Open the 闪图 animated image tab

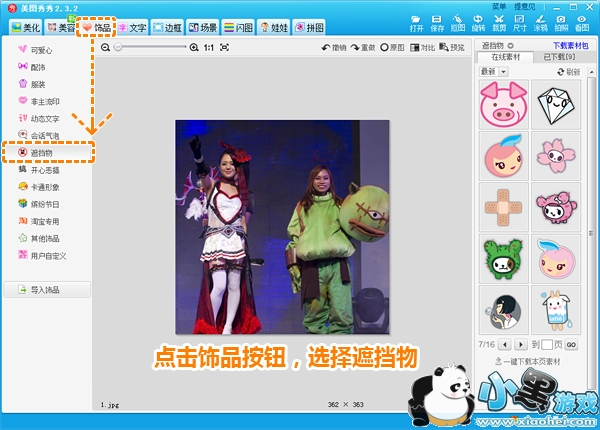pos(238,28)
